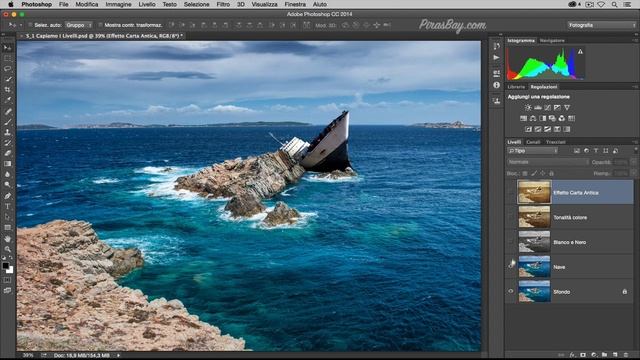Select the Eyedropper tool
Viewport: 640px width, 360px height.
pos(7,100)
